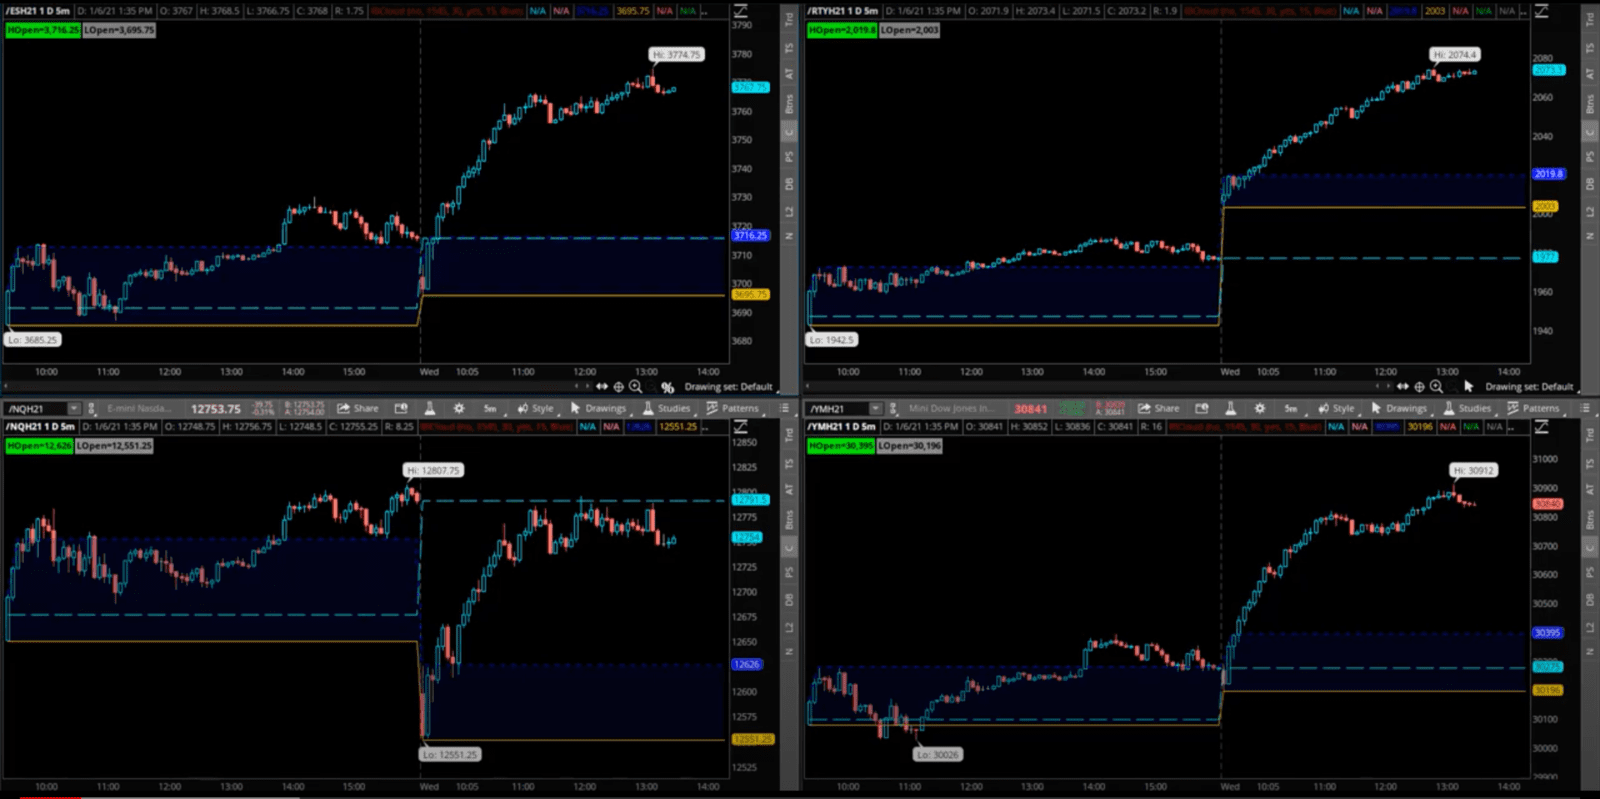The height and width of the screenshot is (799, 1600).
Task: Click the Lo: 12551.25 bubble on the /NQ chart
Action: 449,755
